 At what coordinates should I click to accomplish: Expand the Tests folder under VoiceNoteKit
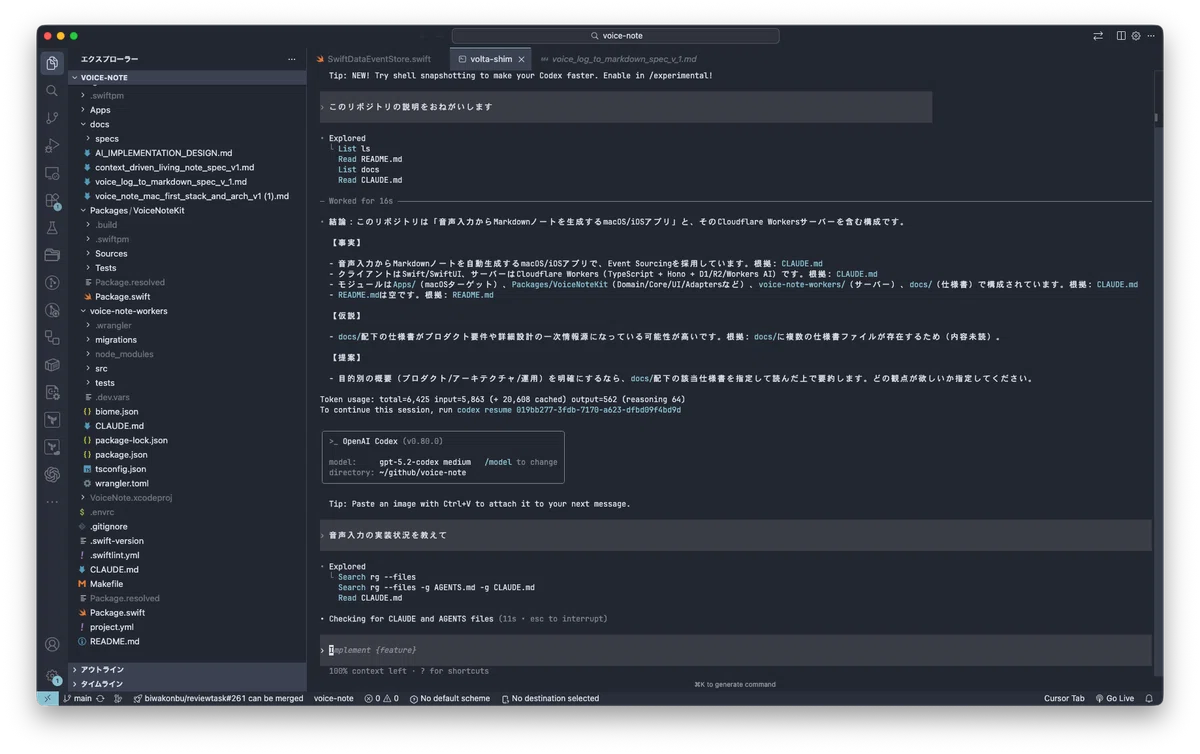pos(188,268)
